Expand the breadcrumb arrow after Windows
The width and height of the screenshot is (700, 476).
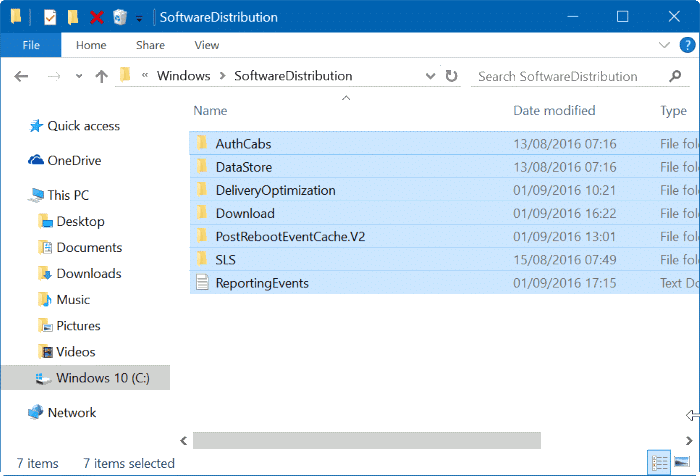(x=222, y=76)
